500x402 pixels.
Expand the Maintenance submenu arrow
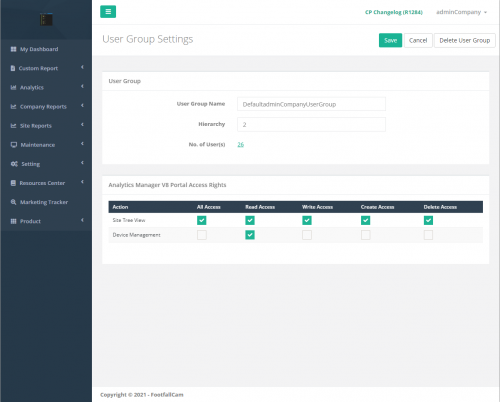[82, 144]
